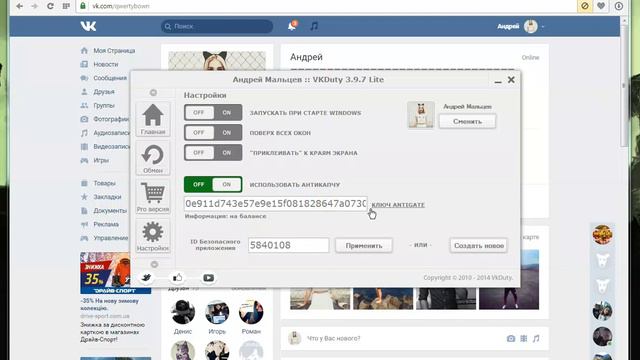Open friend Игорь avatar
Viewport: 640px width, 360px height.
point(217,312)
